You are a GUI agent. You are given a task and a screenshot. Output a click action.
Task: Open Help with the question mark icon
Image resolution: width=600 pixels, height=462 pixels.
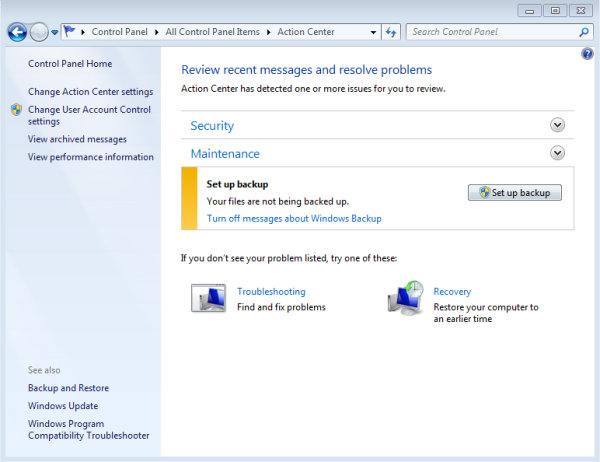pyautogui.click(x=587, y=54)
